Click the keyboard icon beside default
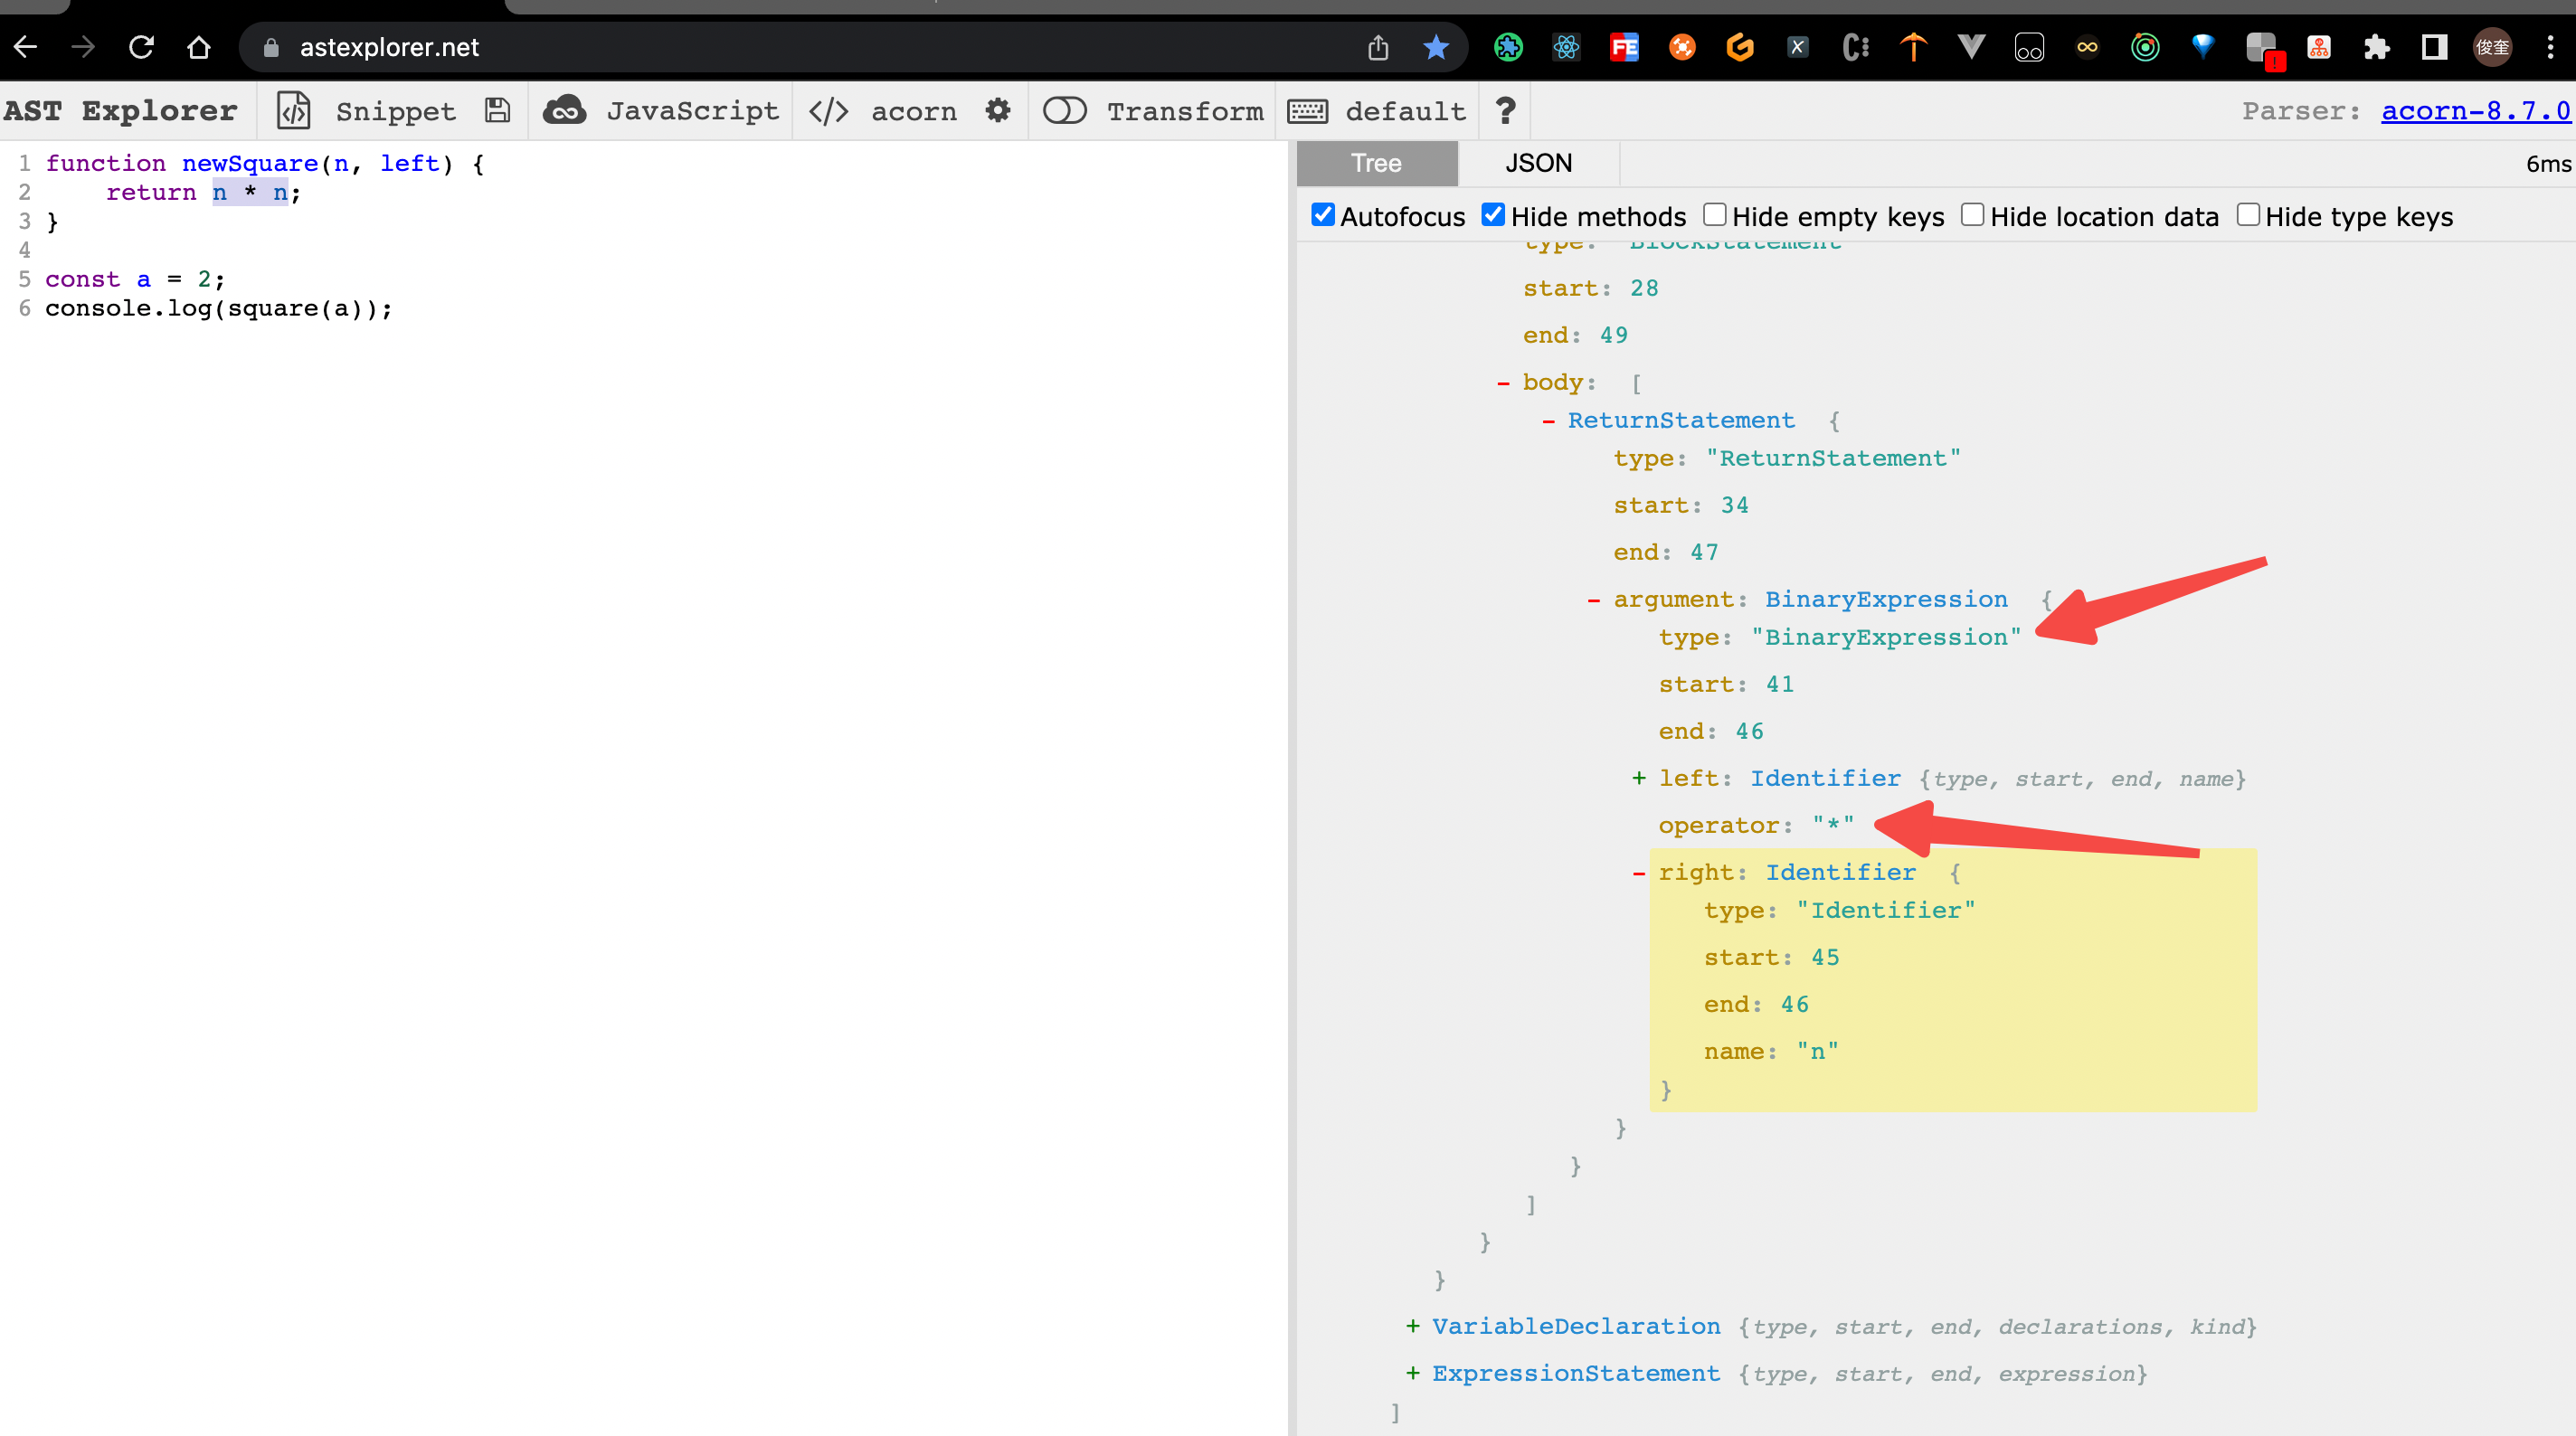This screenshot has width=2576, height=1436. (1308, 111)
